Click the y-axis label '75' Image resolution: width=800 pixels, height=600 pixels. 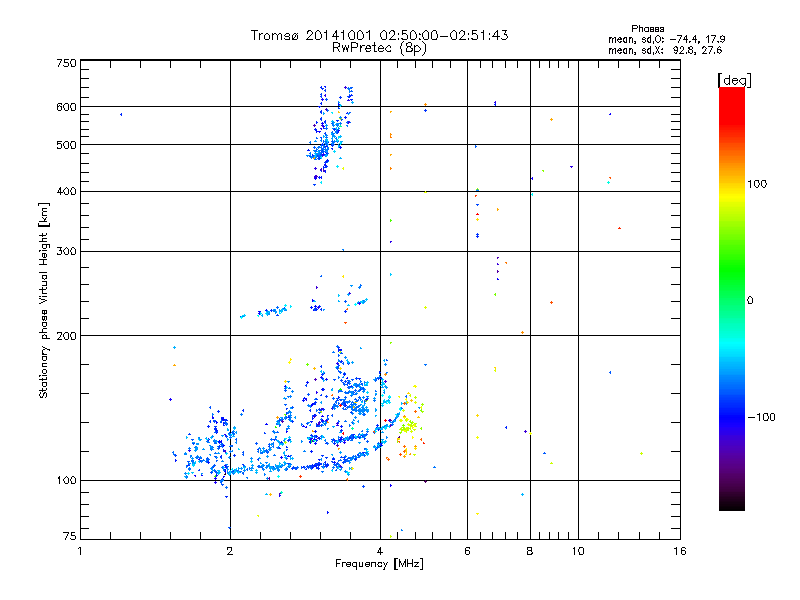(70, 536)
